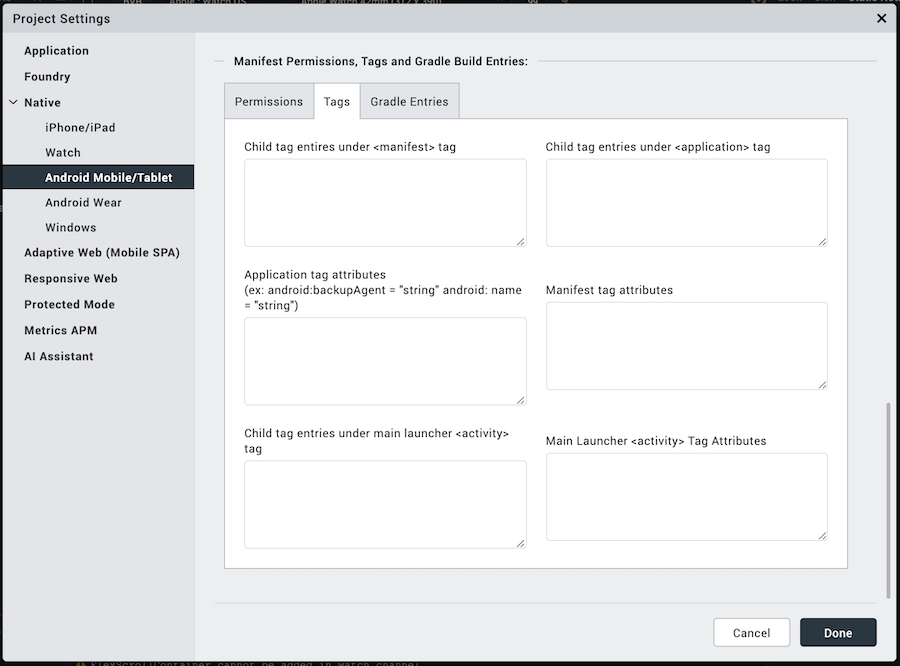This screenshot has width=900, height=666.
Task: Close the Project Settings dialog
Action: point(881,18)
